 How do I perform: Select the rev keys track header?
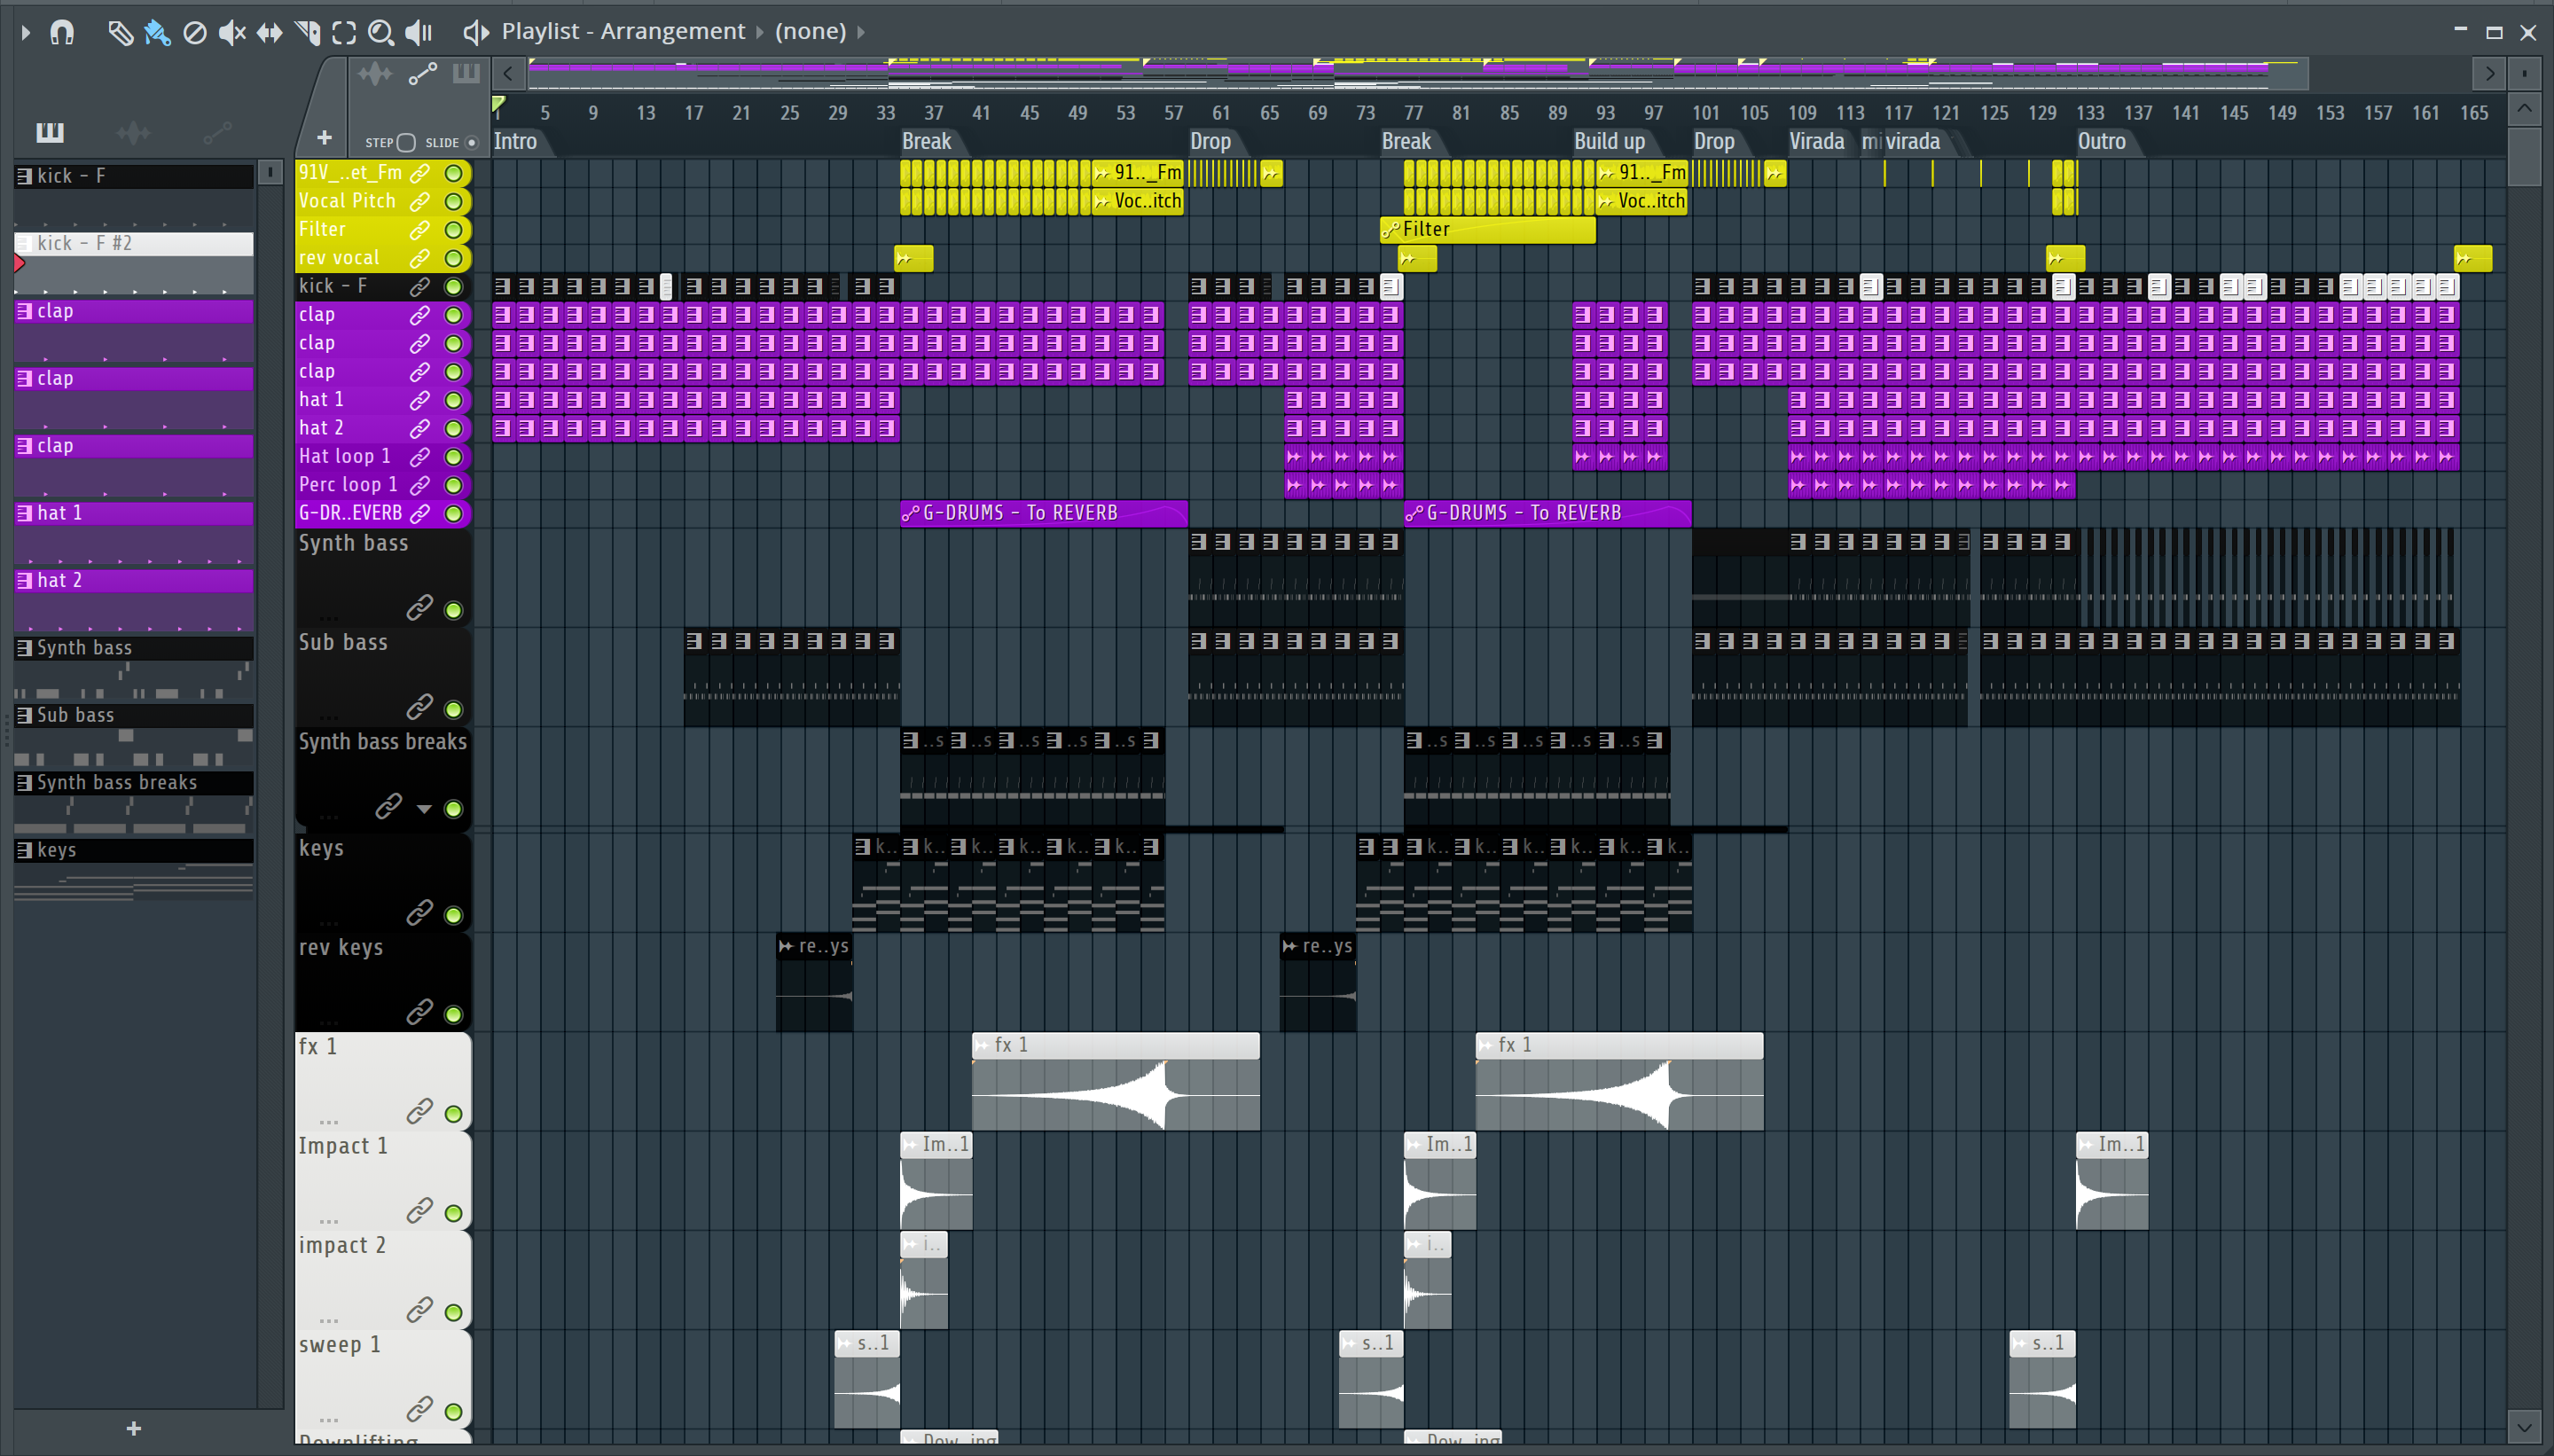383,982
